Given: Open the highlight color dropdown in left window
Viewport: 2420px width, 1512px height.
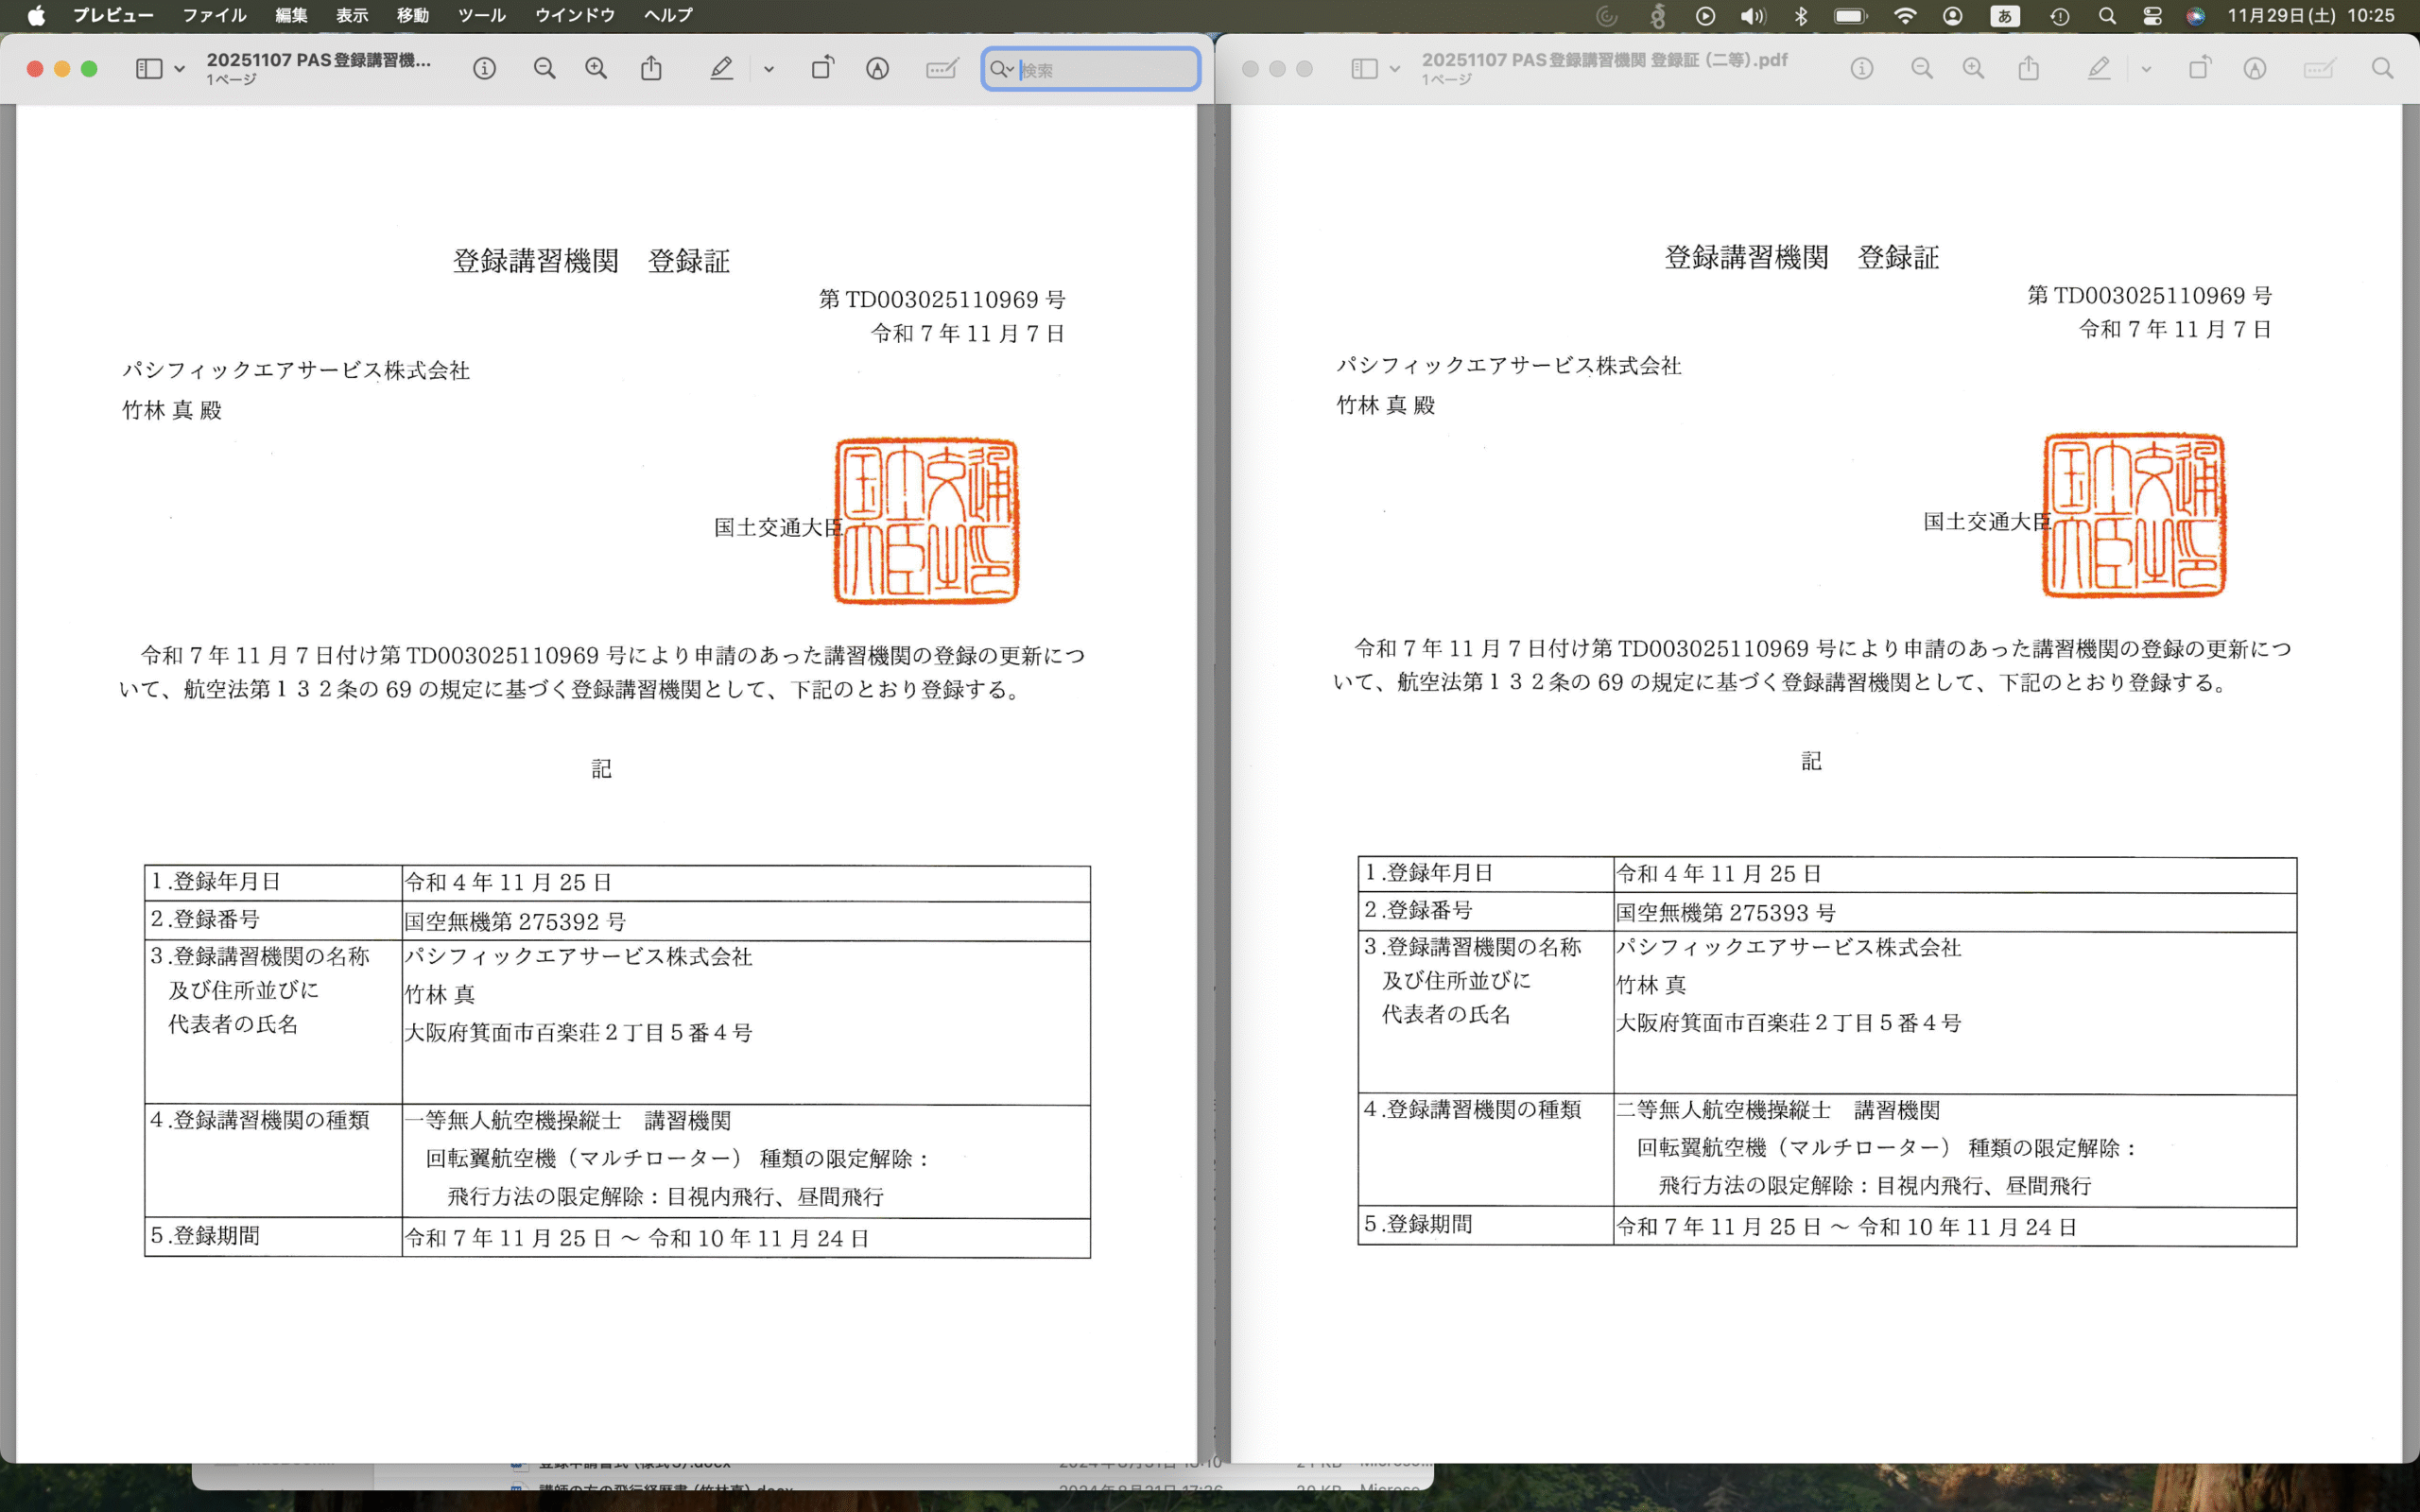Looking at the screenshot, I should [x=768, y=70].
